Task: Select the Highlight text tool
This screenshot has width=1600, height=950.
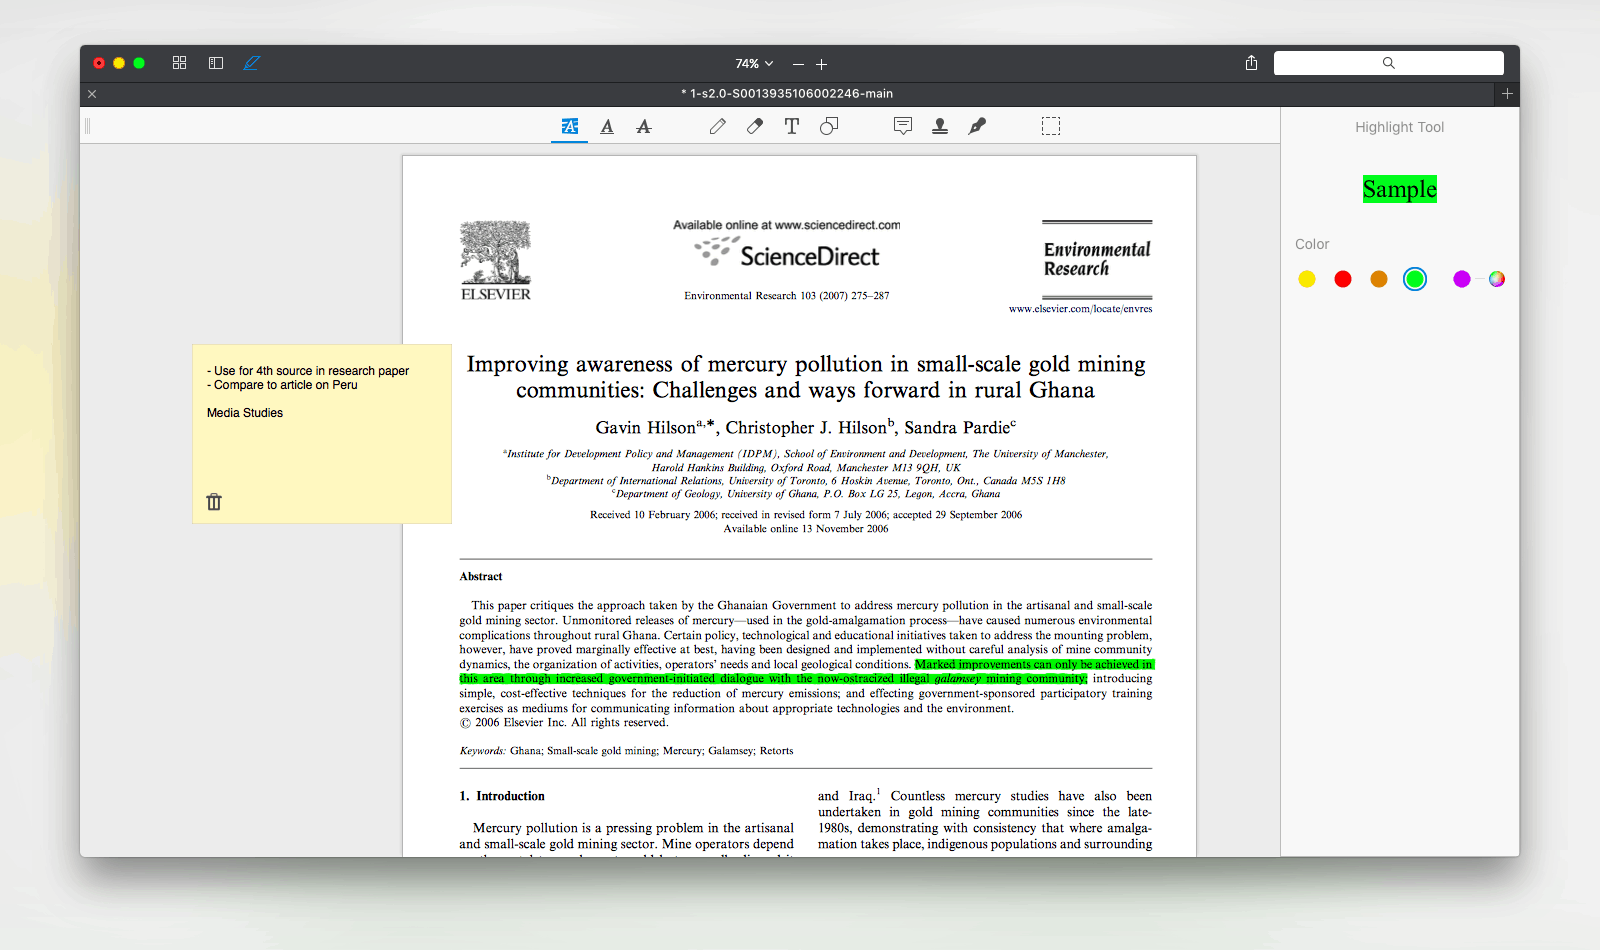Action: 569,126
